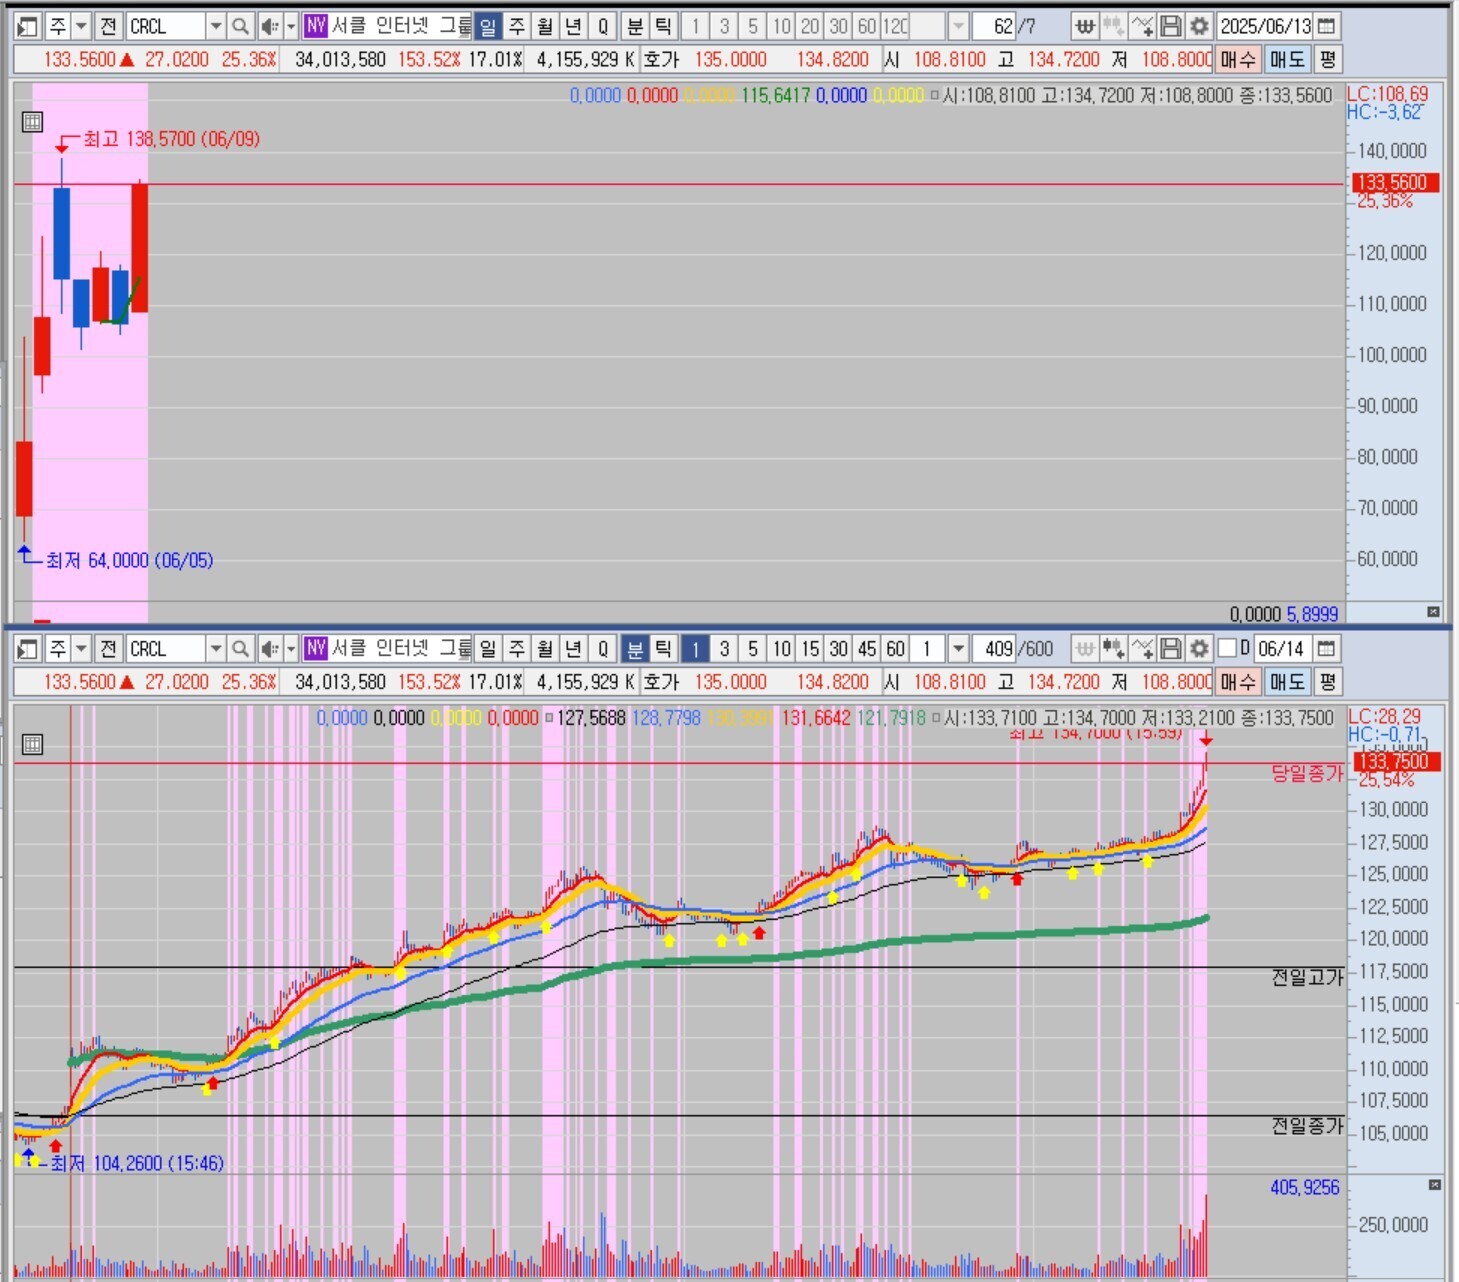Select the 5-minute interval tab in the bottom chart
Image resolution: width=1459 pixels, height=1282 pixels.
click(x=753, y=649)
